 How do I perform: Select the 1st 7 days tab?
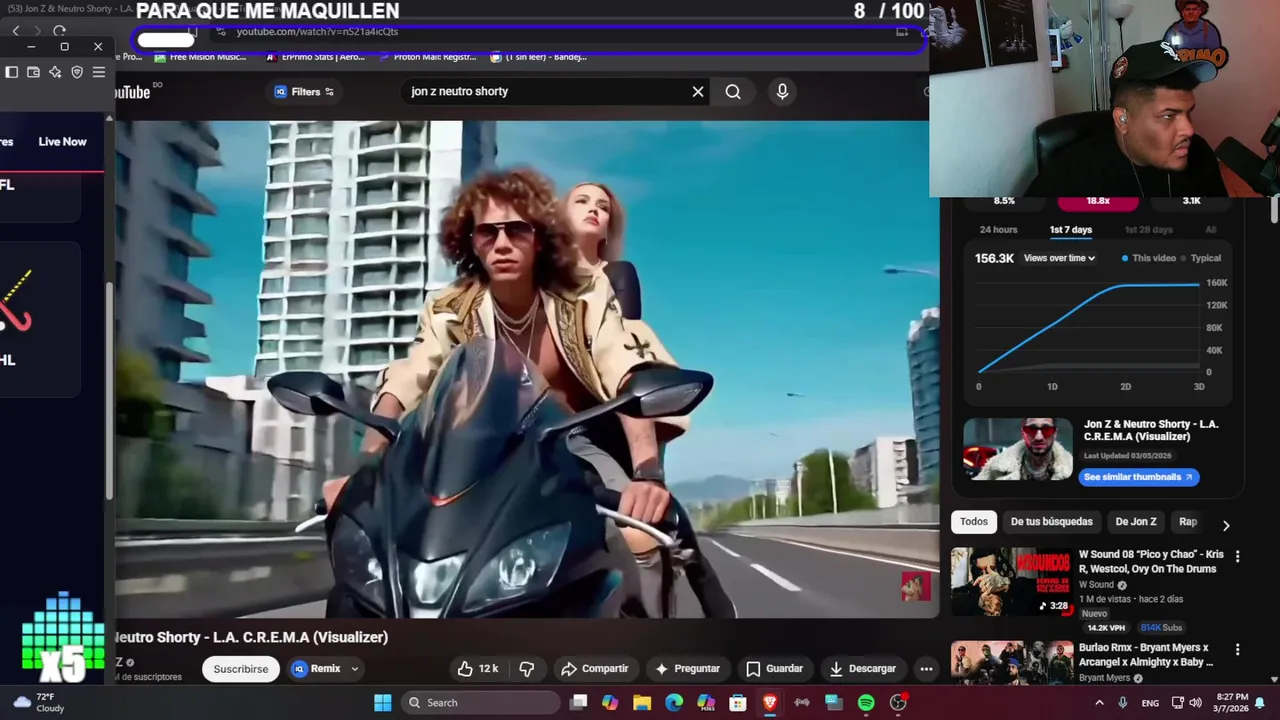[x=1071, y=230]
